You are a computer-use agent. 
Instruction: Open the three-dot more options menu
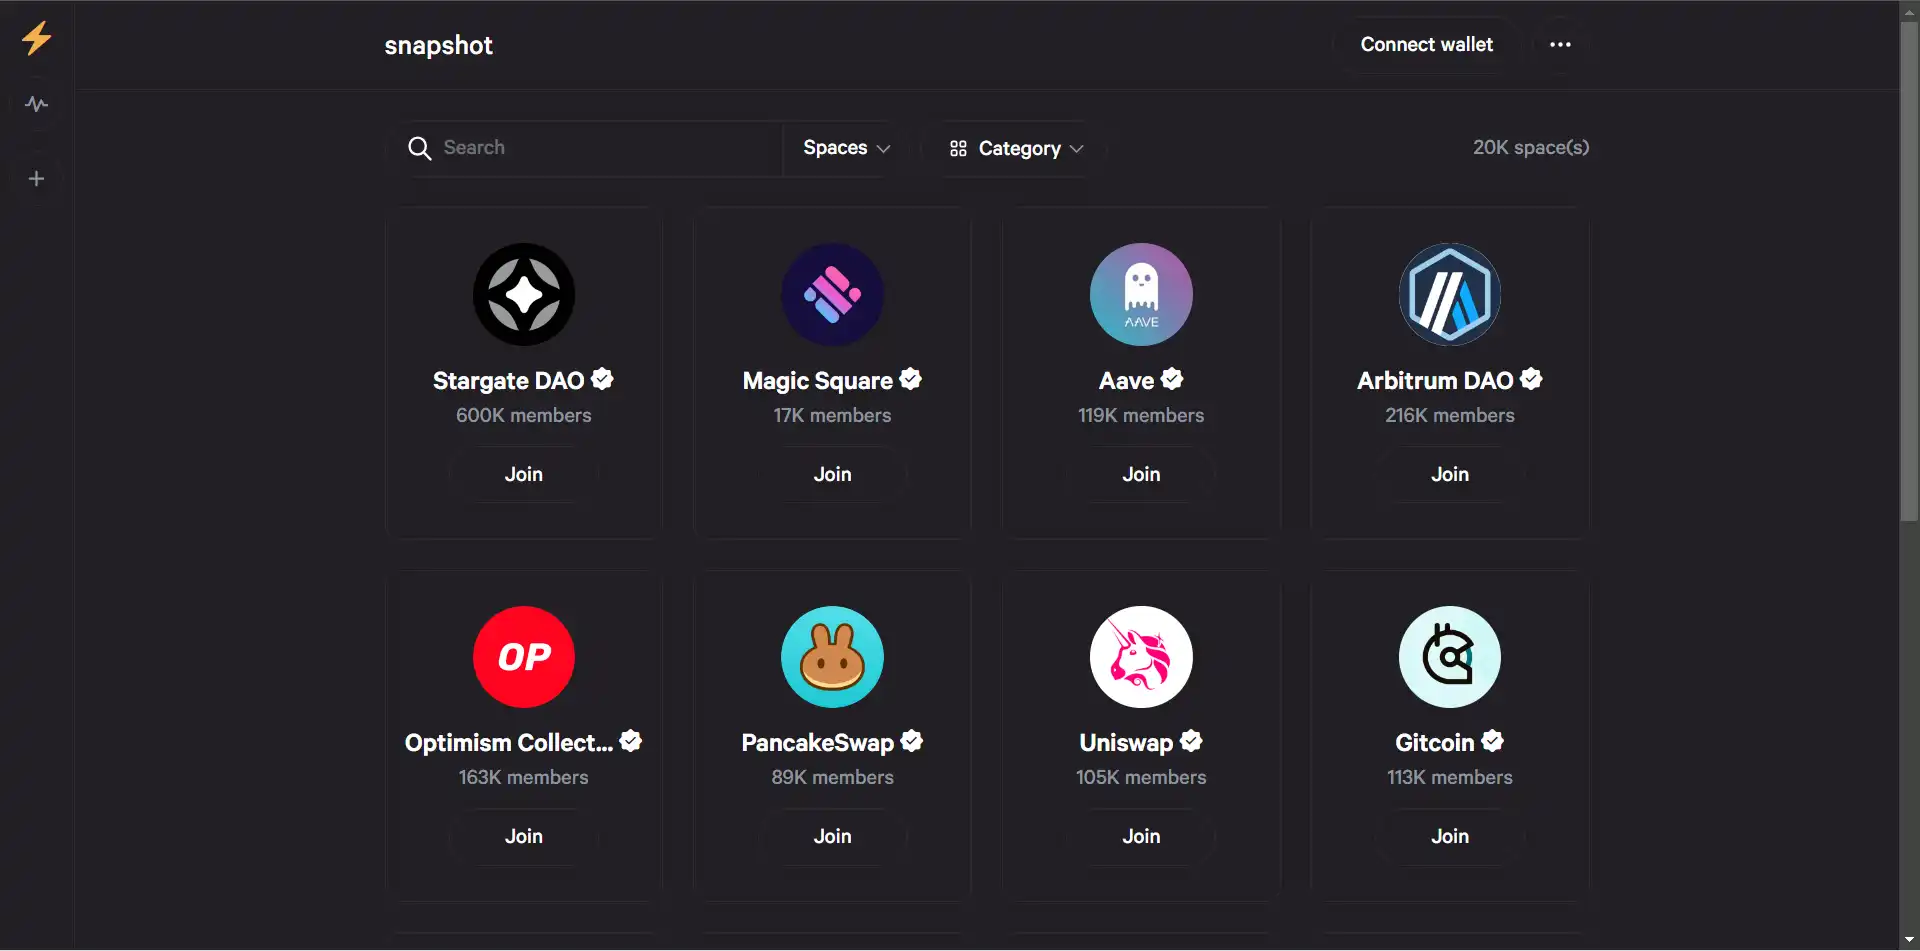click(1560, 45)
